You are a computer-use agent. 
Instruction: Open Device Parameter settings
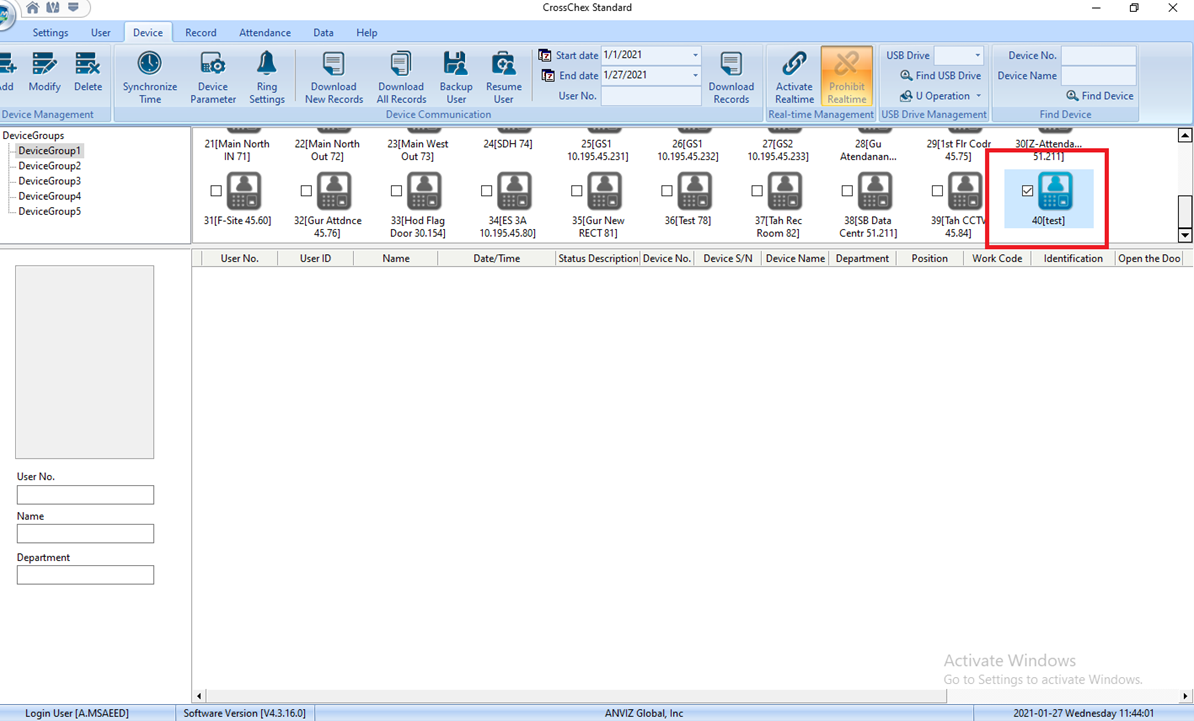(212, 78)
